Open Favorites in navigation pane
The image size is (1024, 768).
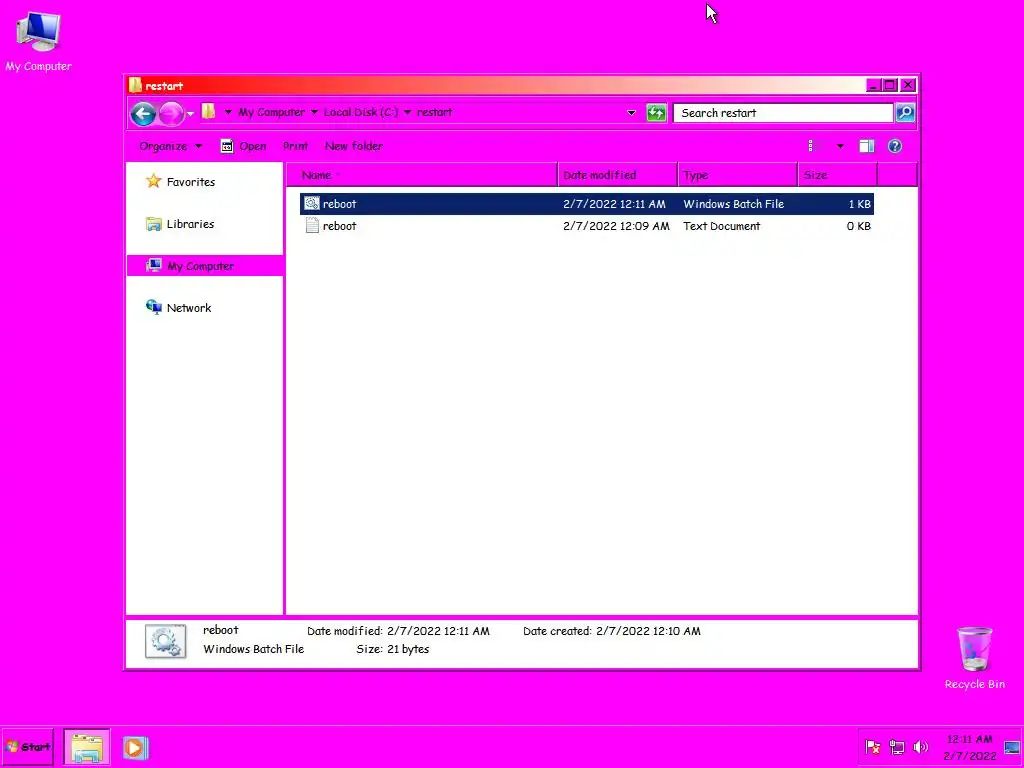(191, 182)
